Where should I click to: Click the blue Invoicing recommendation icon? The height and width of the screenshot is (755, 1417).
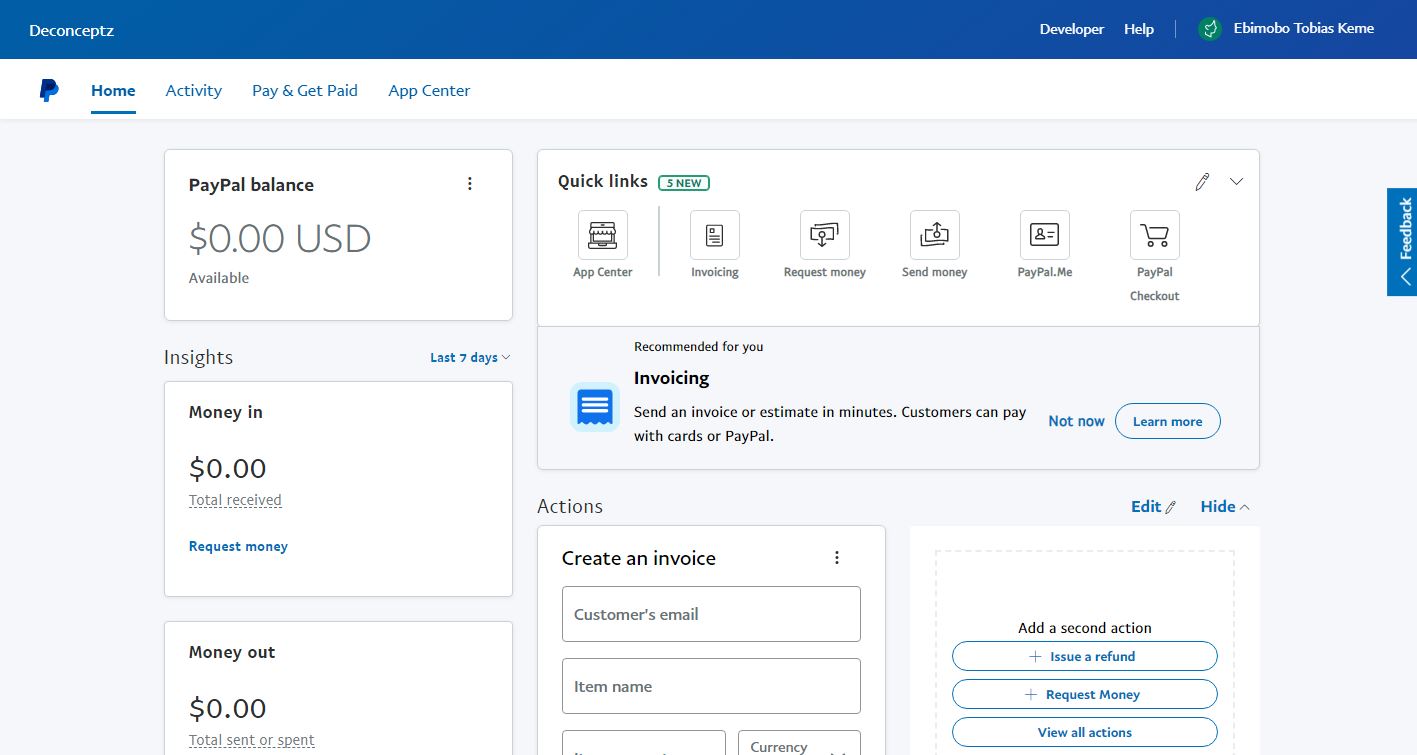pyautogui.click(x=595, y=407)
